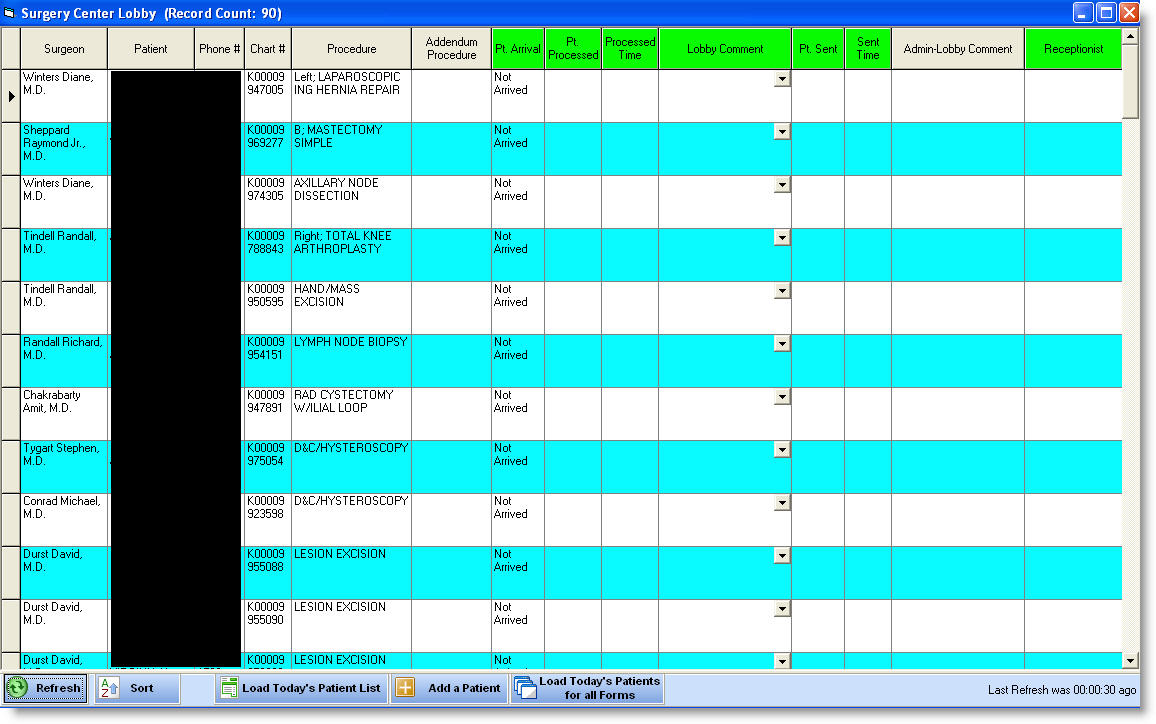
Task: Click the green Refresh icon
Action: point(18,688)
